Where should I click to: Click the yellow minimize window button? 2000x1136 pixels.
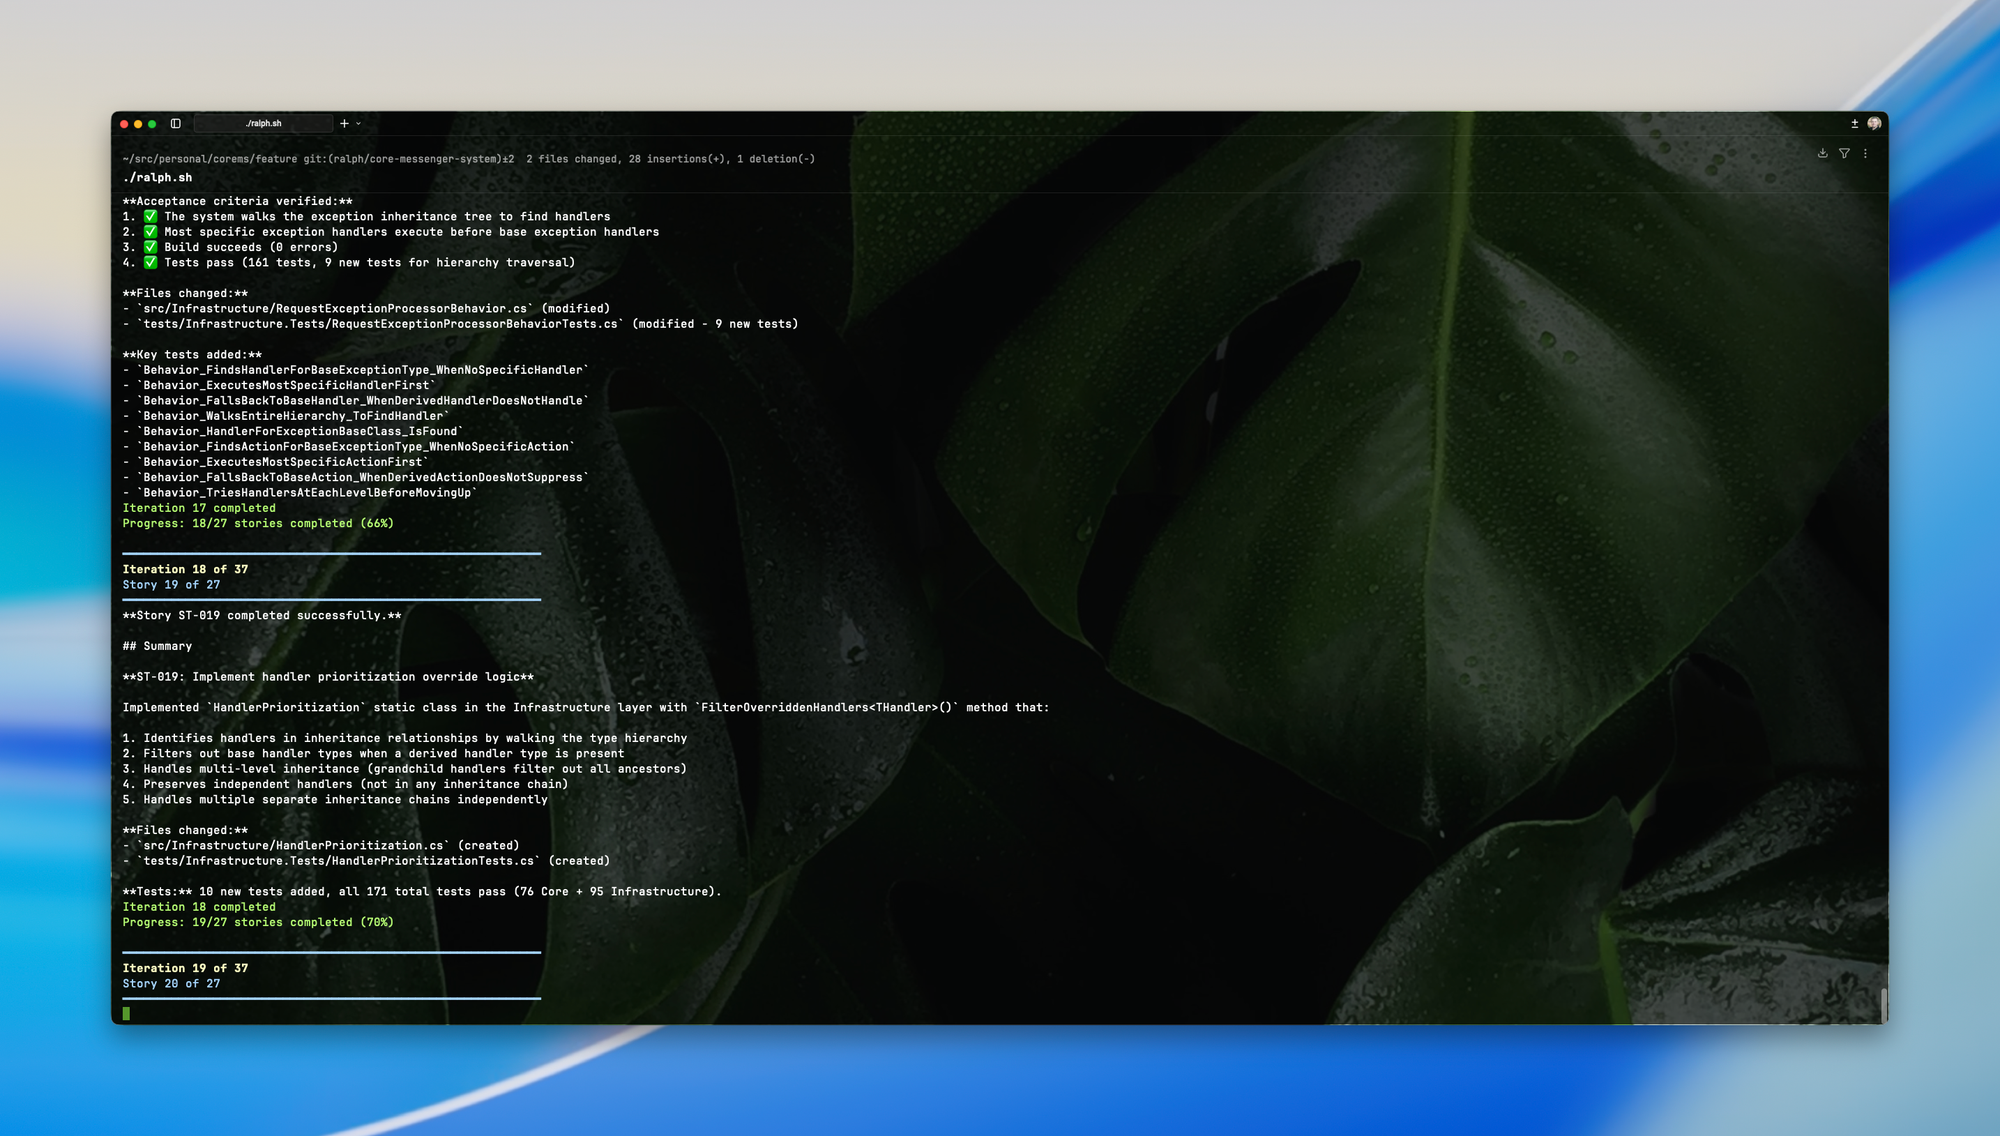coord(138,124)
